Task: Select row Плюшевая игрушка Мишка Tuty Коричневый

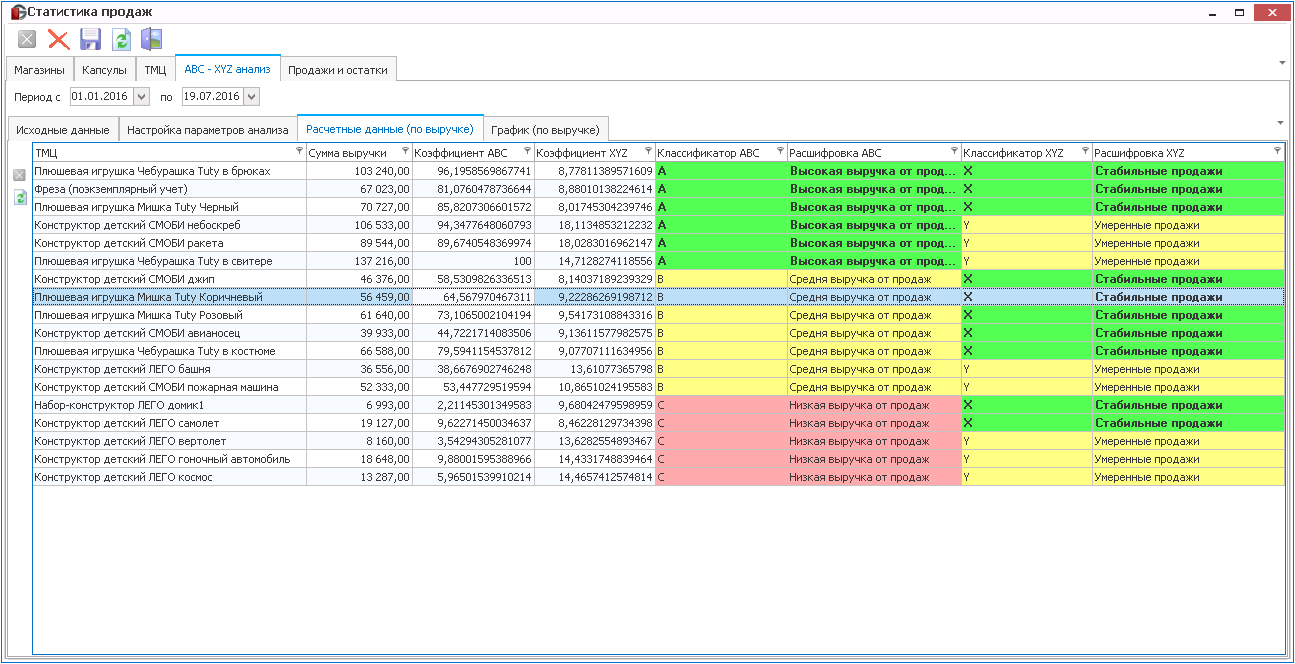Action: (x=658, y=297)
